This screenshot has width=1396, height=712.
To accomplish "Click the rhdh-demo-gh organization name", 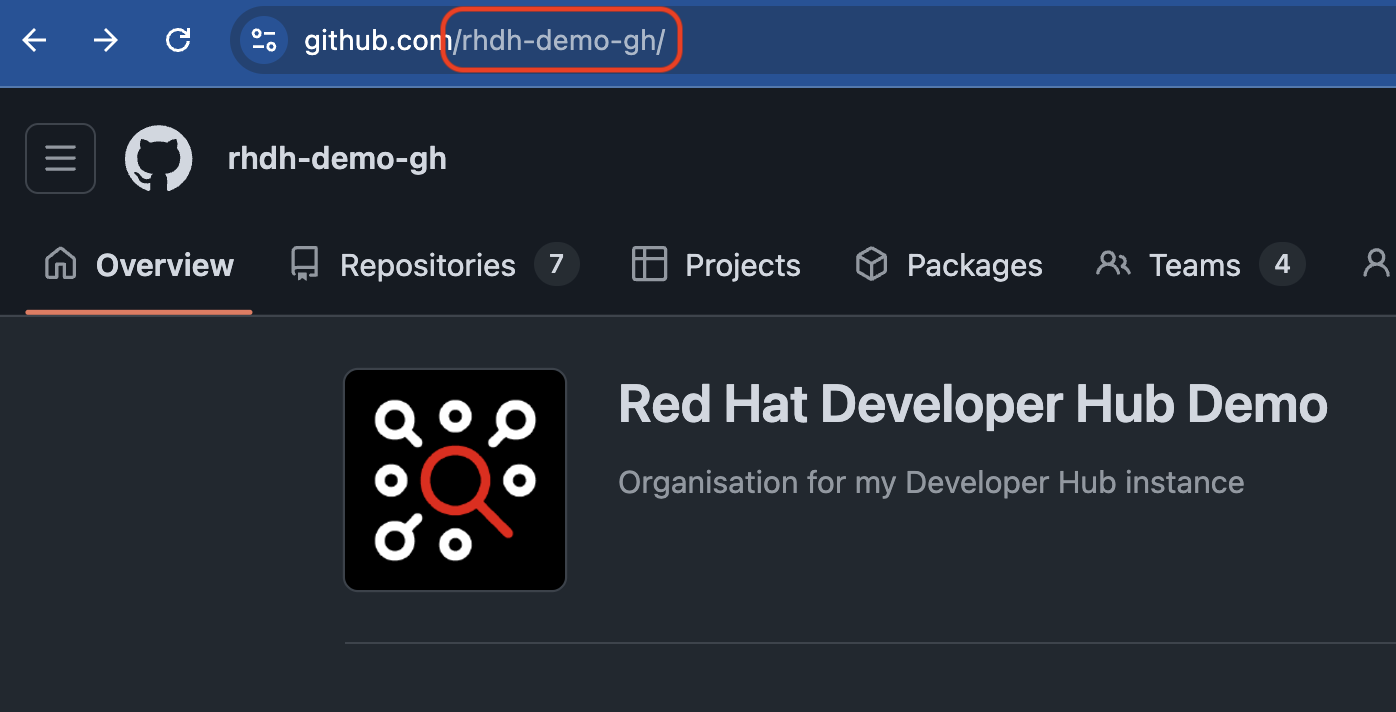I will 337,158.
